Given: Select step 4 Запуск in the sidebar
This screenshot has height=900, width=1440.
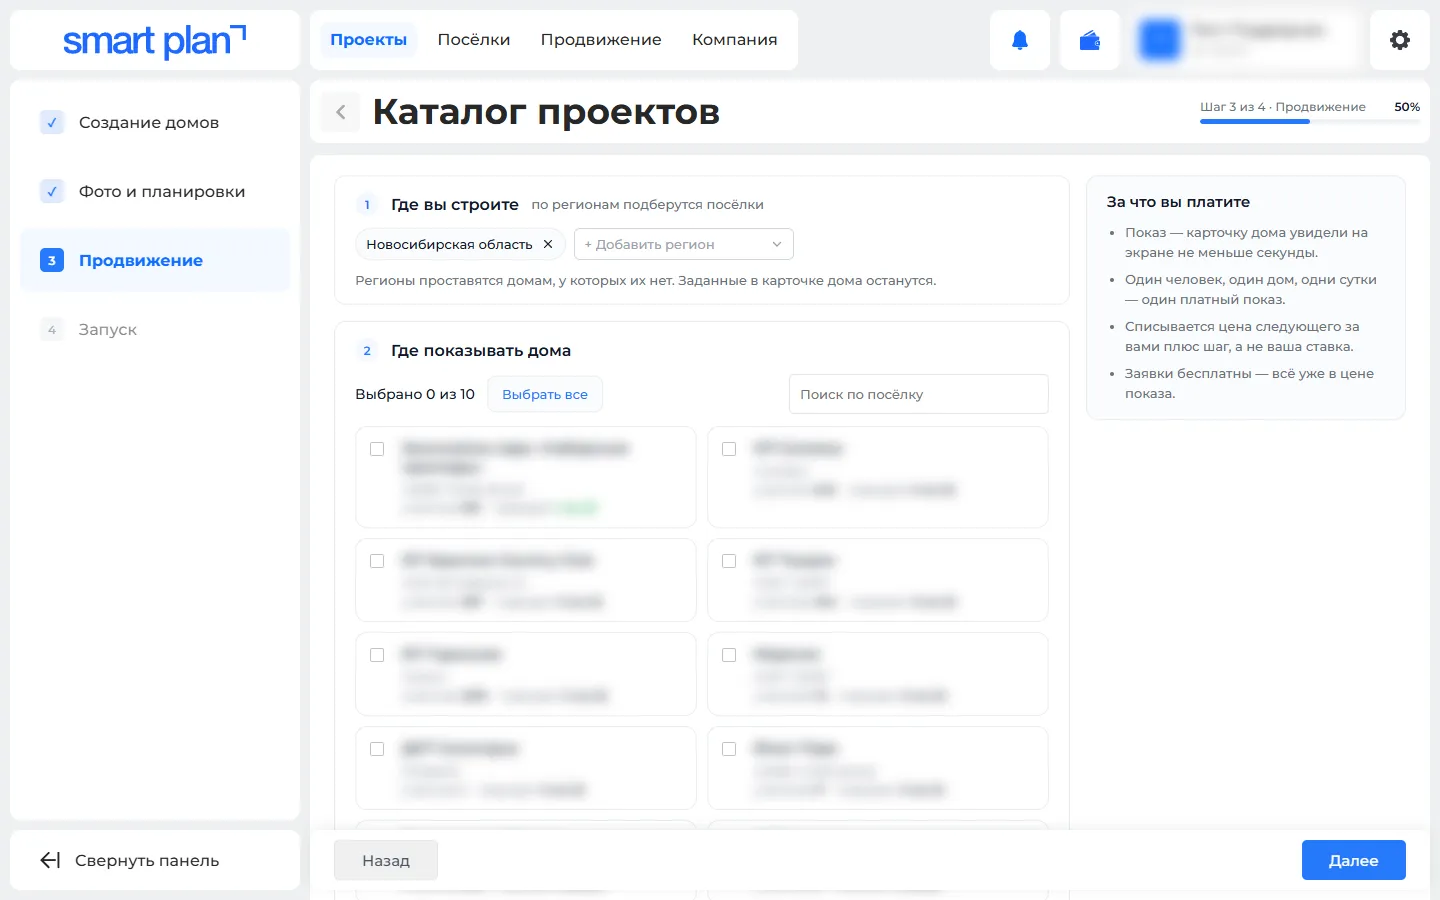Looking at the screenshot, I should pyautogui.click(x=155, y=329).
